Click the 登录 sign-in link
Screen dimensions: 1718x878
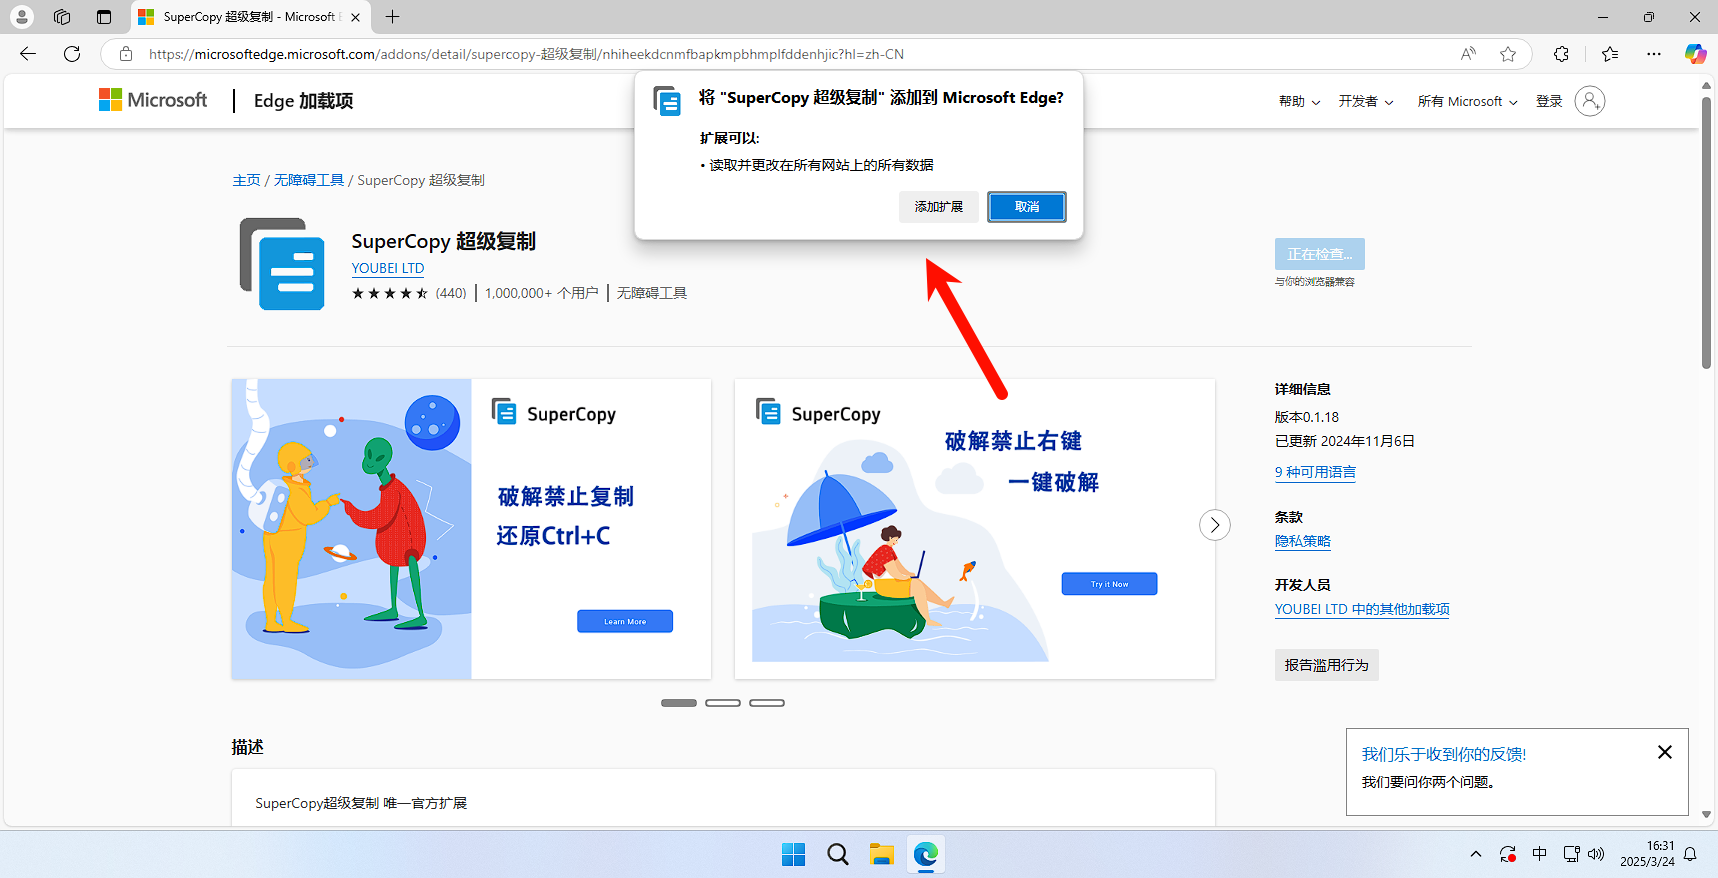[1549, 101]
